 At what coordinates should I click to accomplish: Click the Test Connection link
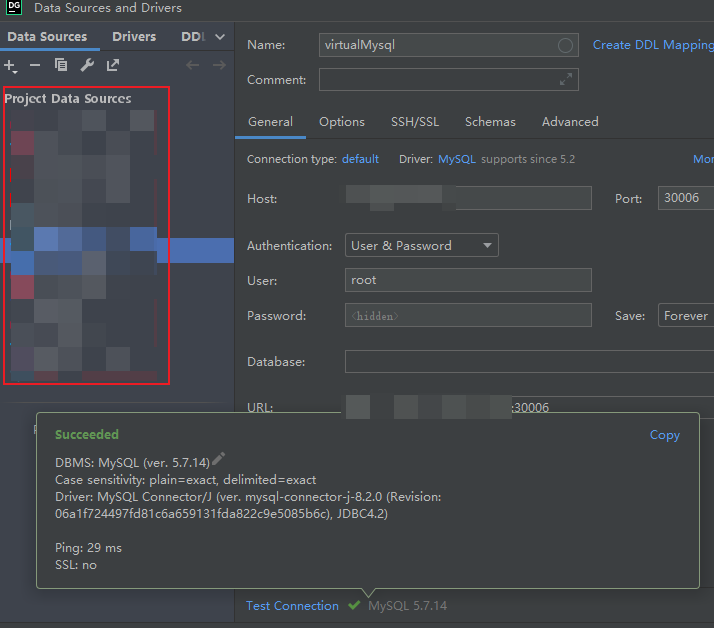(292, 606)
